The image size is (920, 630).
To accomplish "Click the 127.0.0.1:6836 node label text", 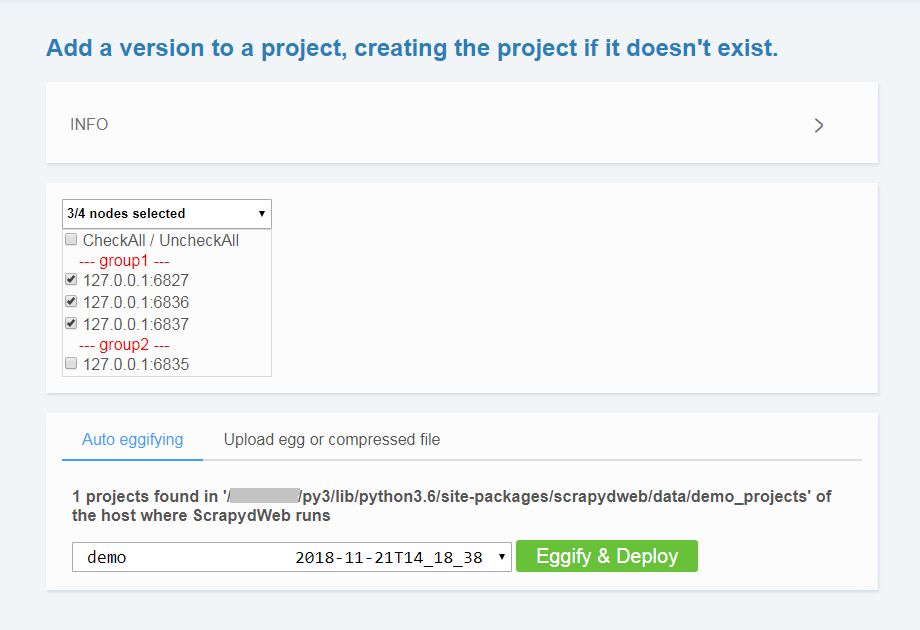I will tap(136, 302).
